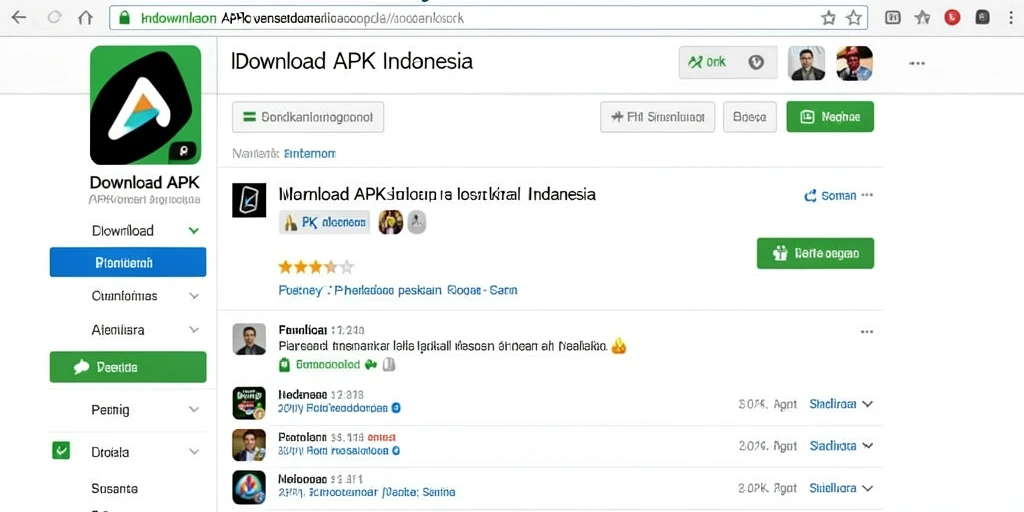
Task: Click the 'Nartarts Bintemon' breadcrumb link
Action: click(x=284, y=154)
